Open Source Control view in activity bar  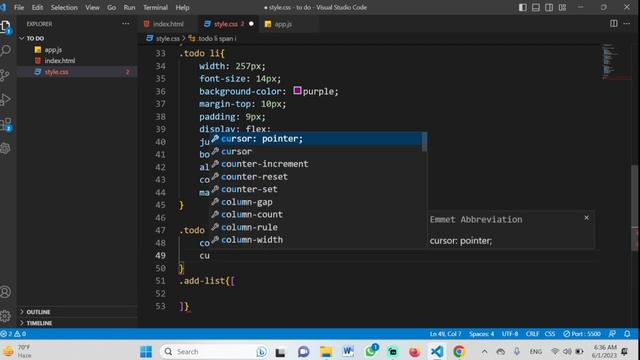6,75
